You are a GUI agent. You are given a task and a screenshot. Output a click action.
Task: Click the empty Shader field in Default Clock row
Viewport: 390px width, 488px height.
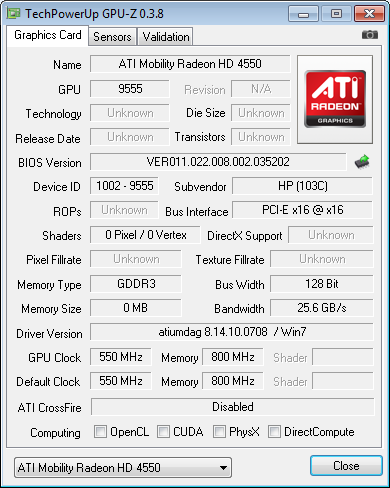click(x=343, y=381)
